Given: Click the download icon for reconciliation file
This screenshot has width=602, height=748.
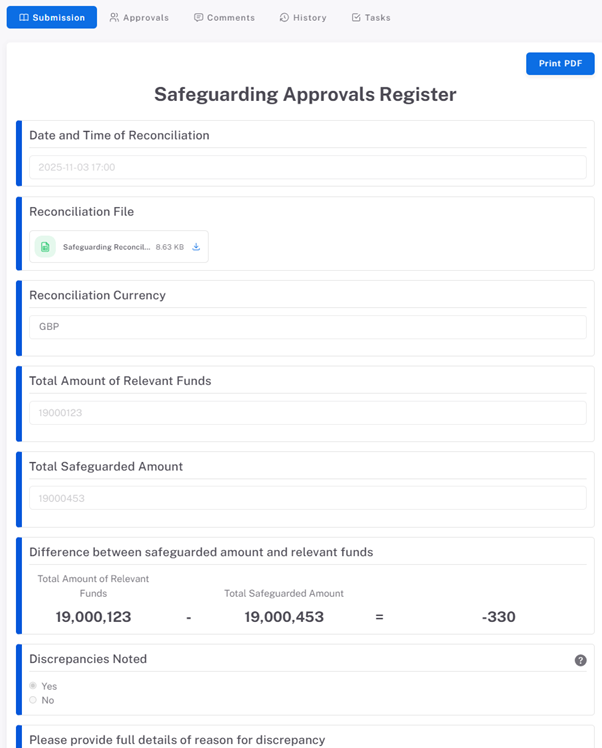Looking at the screenshot, I should click(196, 247).
